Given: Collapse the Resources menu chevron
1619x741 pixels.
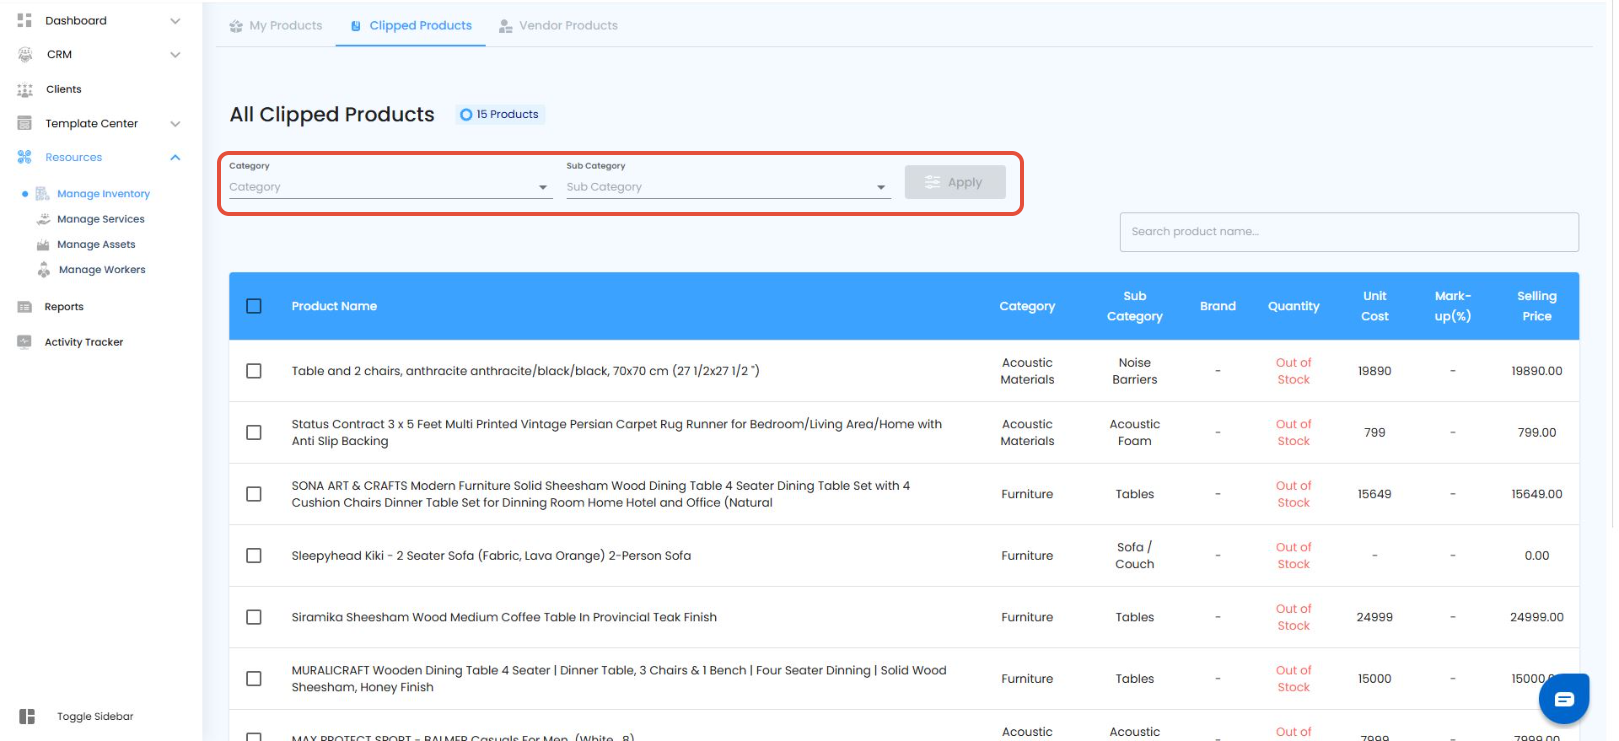Looking at the screenshot, I should [175, 158].
